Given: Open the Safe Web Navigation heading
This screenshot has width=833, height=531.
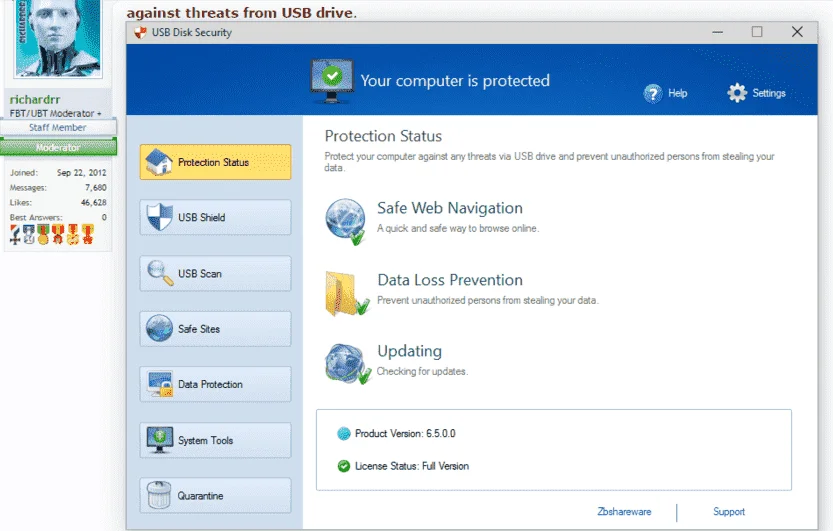Looking at the screenshot, I should [x=449, y=208].
